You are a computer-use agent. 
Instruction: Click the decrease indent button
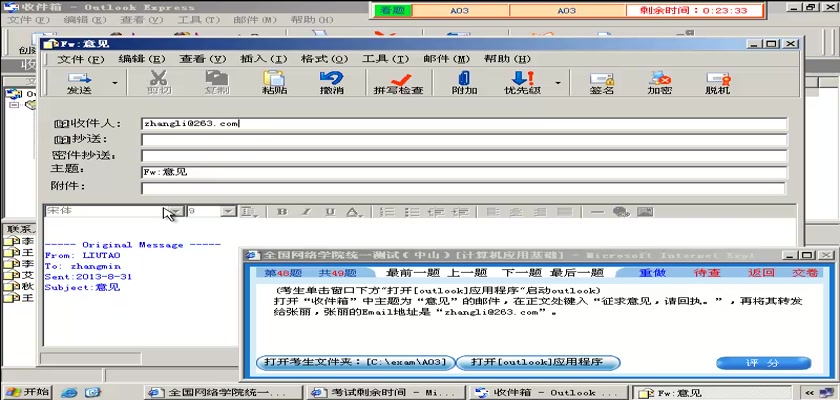coord(436,212)
